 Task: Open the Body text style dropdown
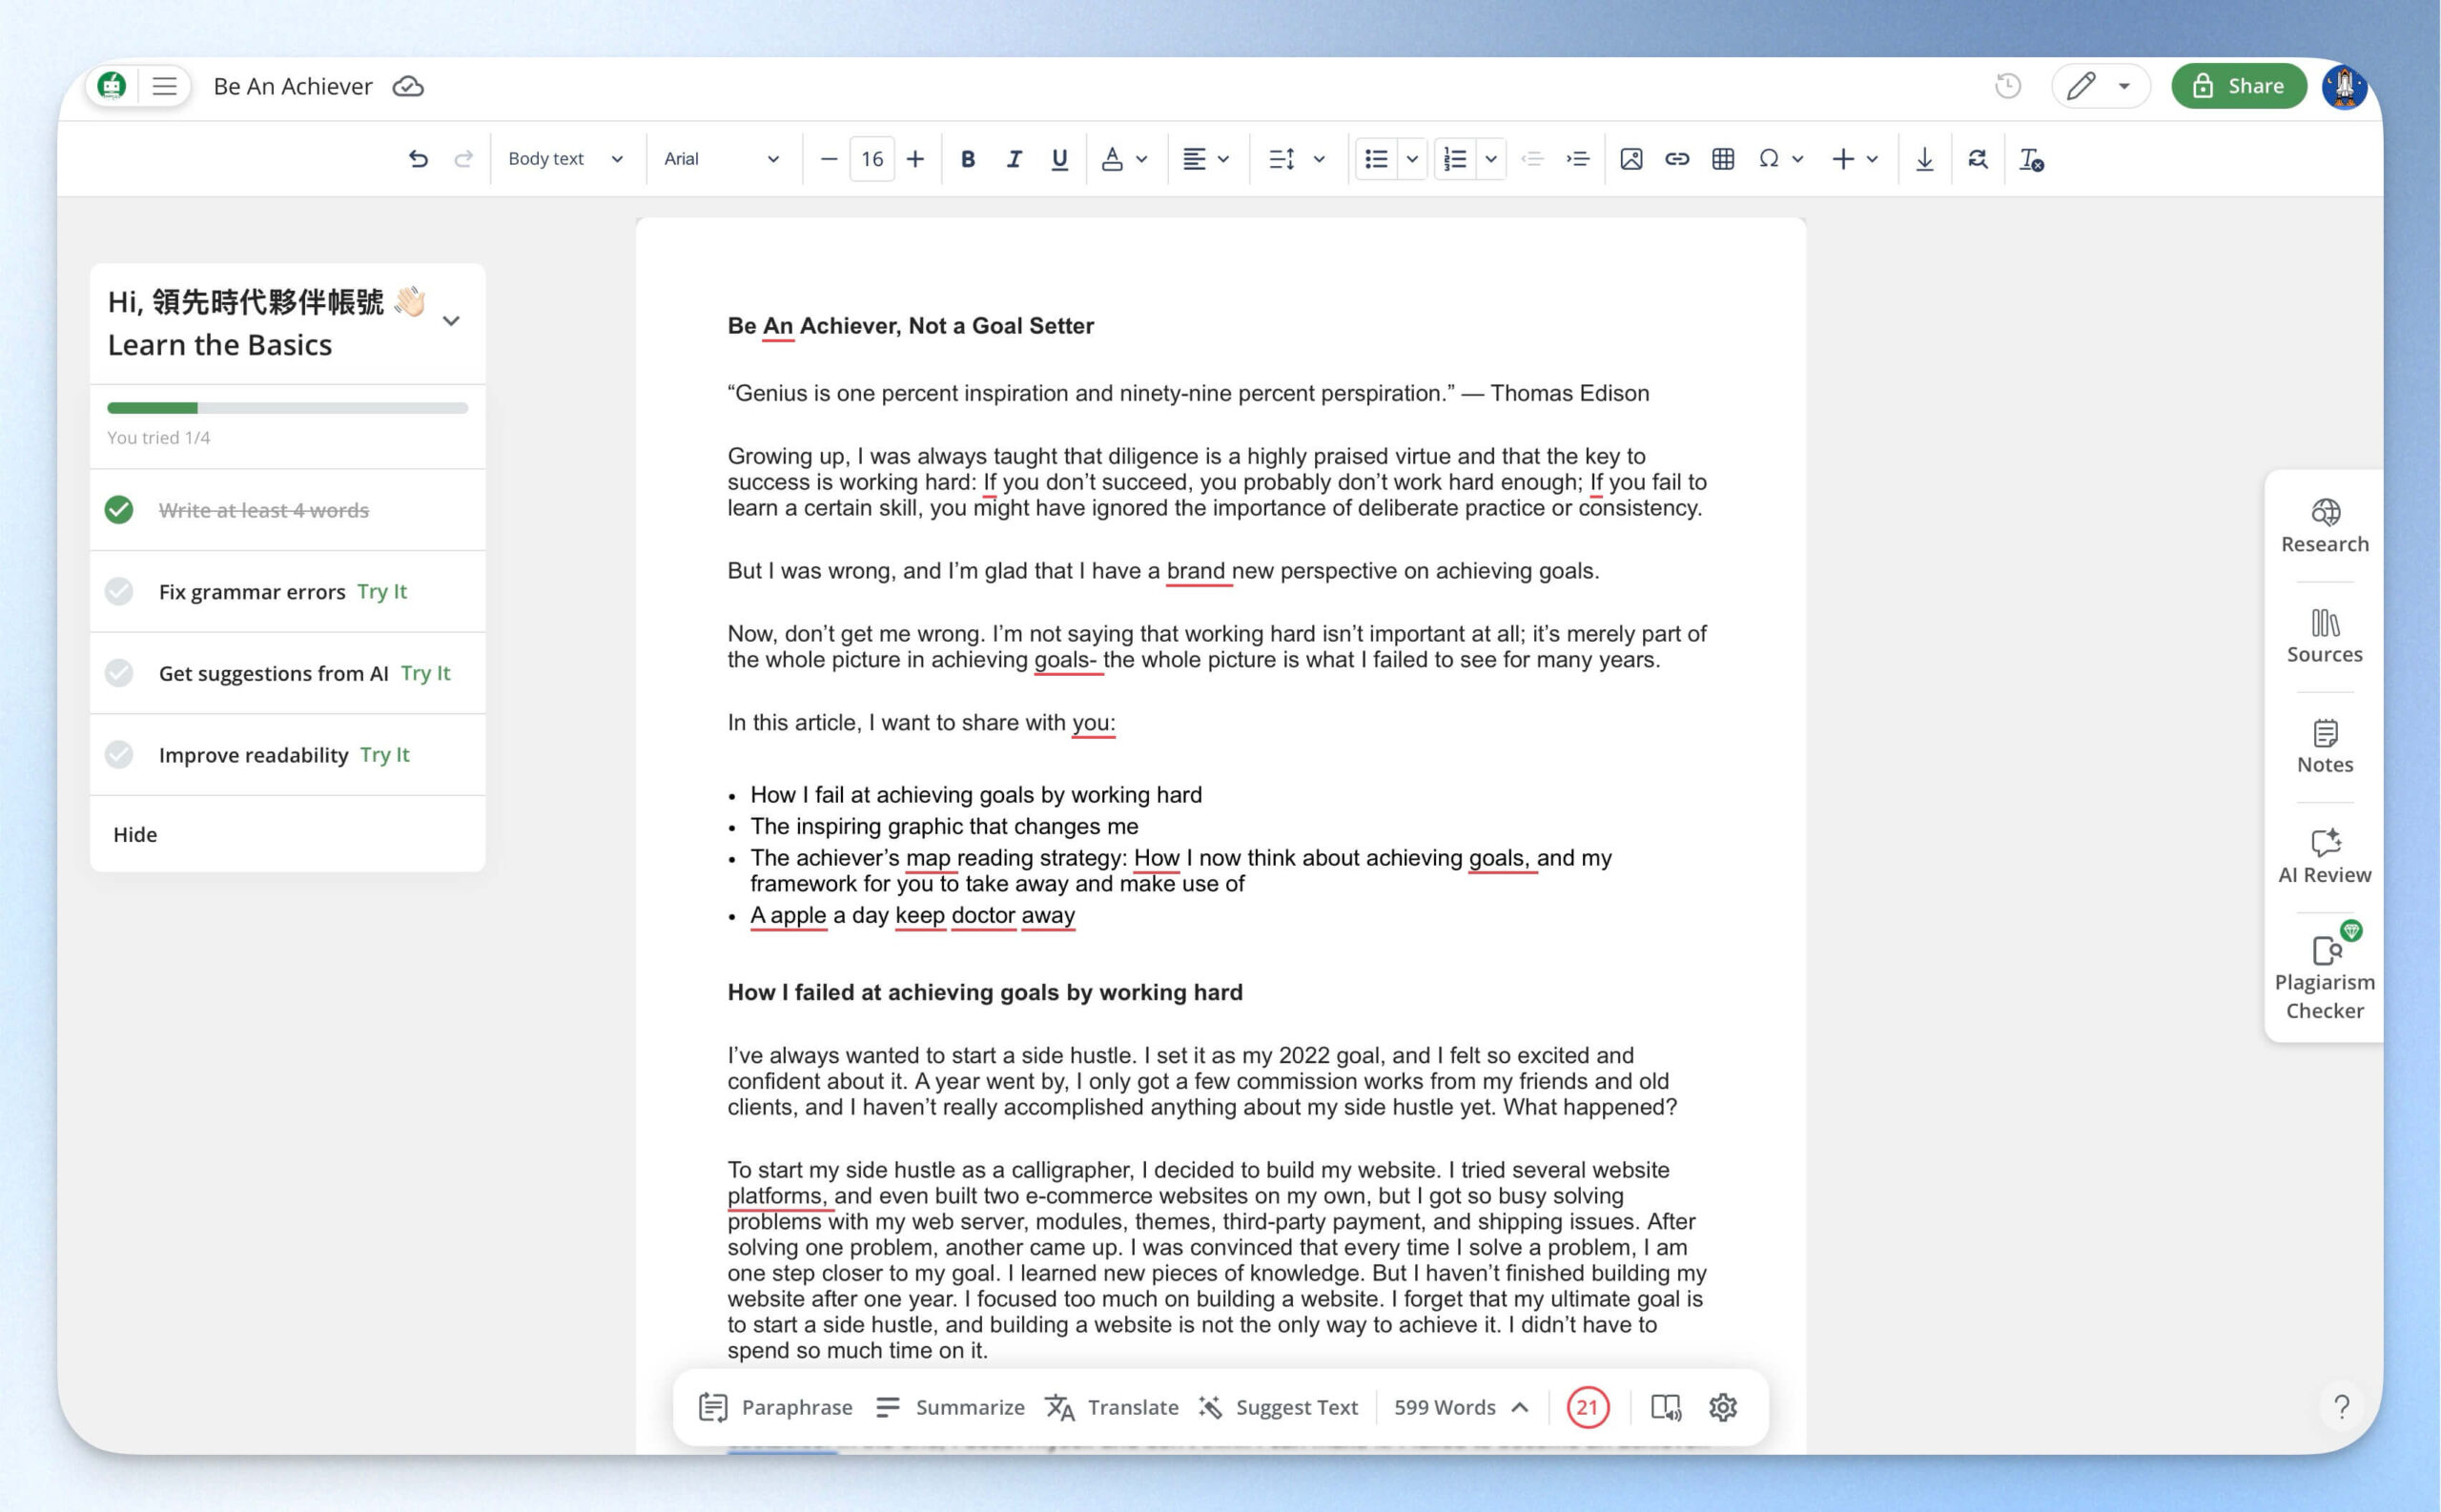[x=565, y=159]
